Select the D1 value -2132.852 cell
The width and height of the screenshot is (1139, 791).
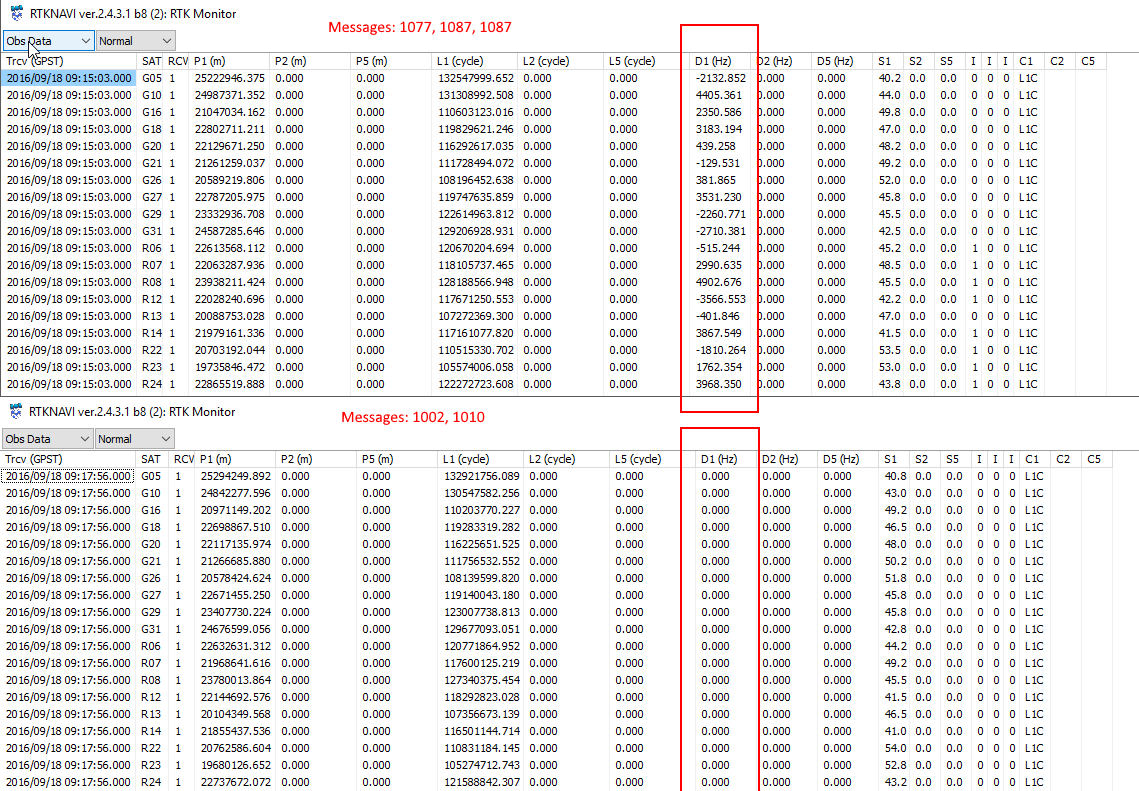click(x=720, y=78)
